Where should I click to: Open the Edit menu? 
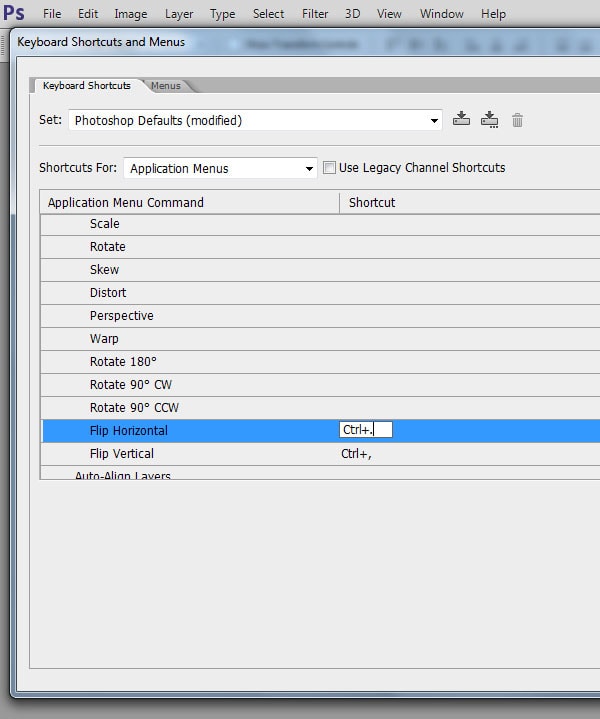point(88,14)
